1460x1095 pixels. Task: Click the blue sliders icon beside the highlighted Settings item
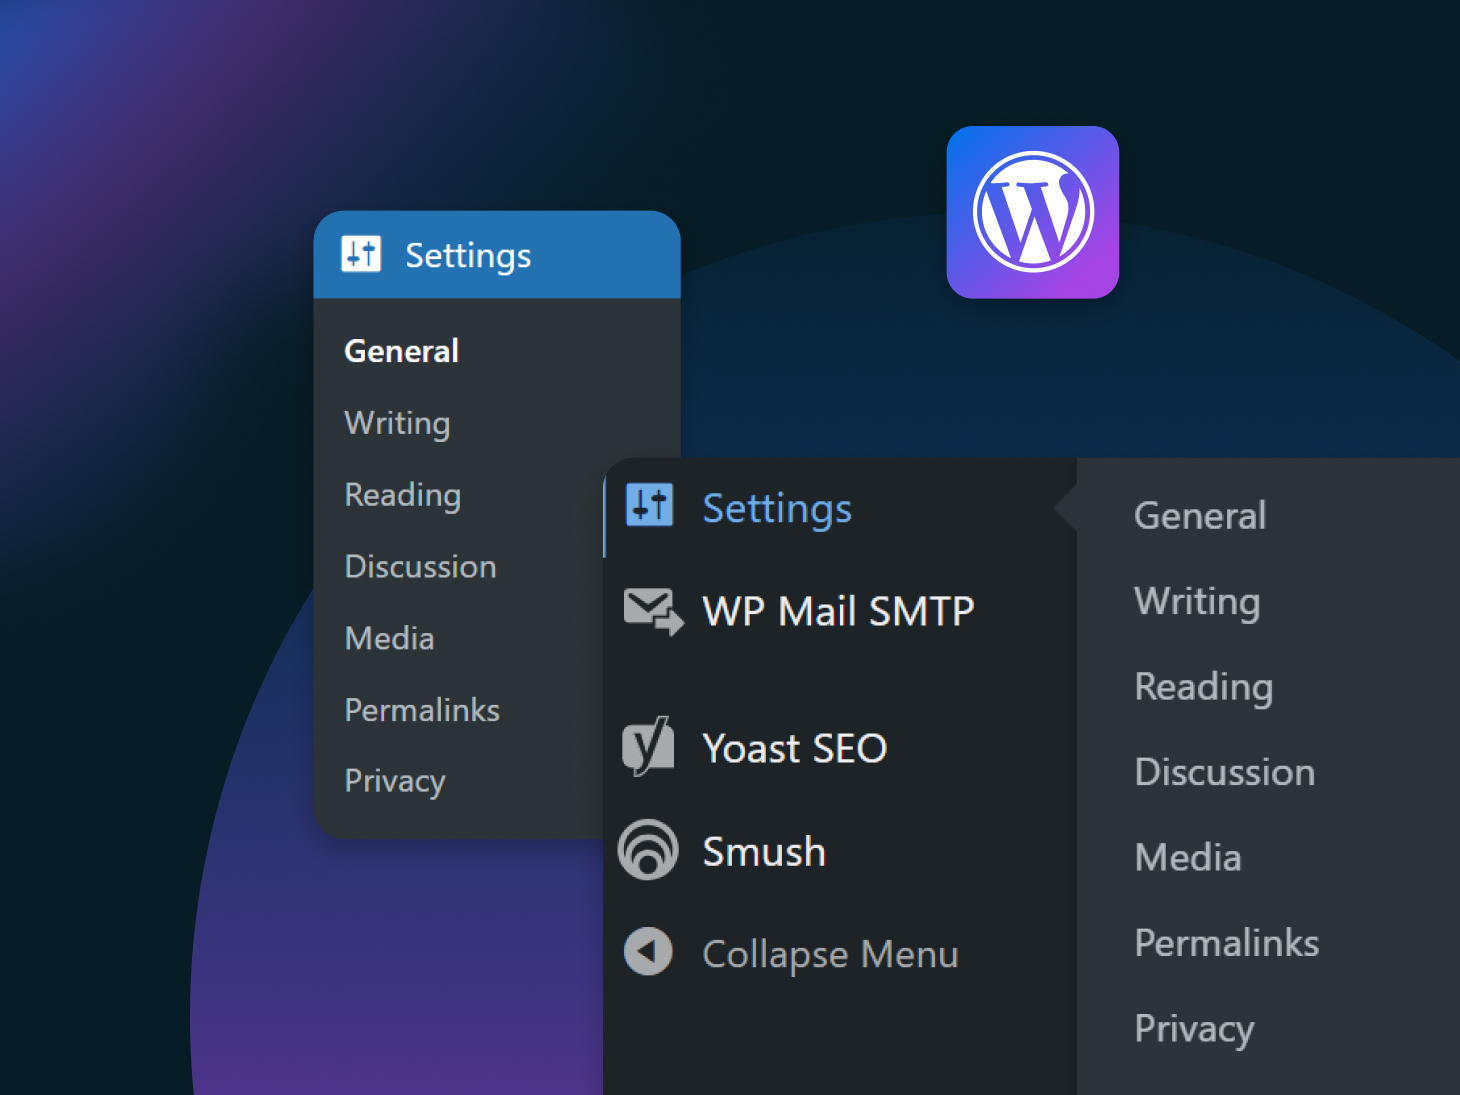pos(649,505)
